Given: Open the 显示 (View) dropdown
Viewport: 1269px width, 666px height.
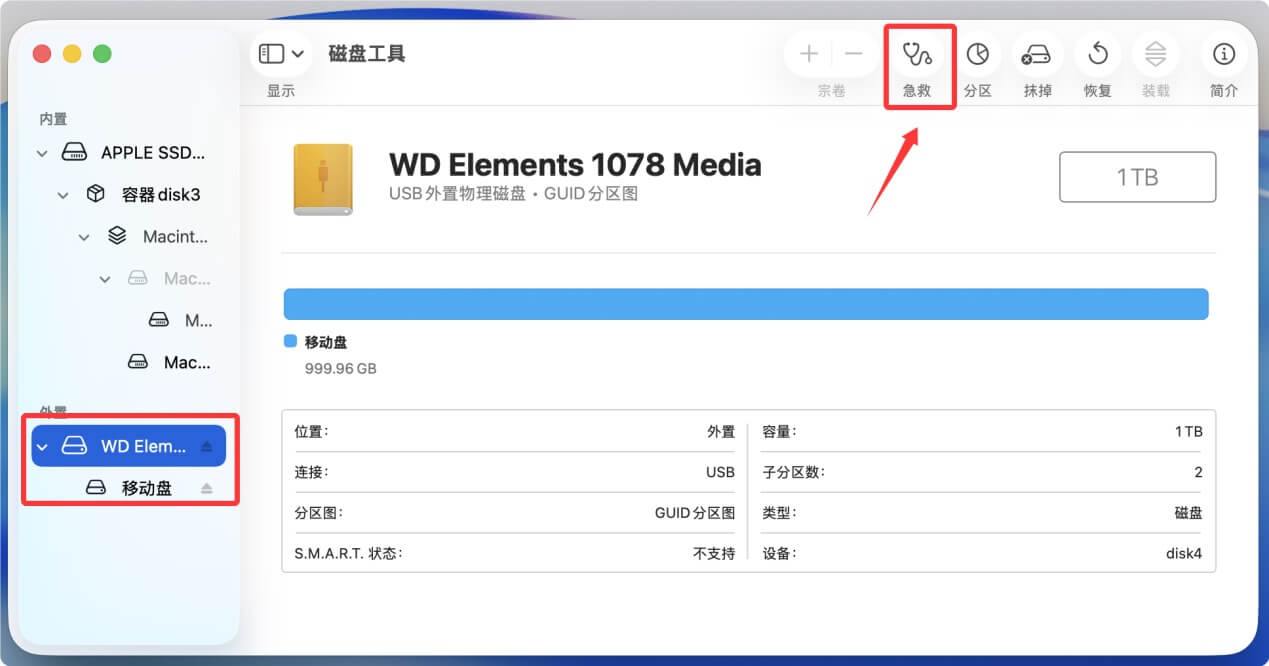Looking at the screenshot, I should tap(281, 54).
